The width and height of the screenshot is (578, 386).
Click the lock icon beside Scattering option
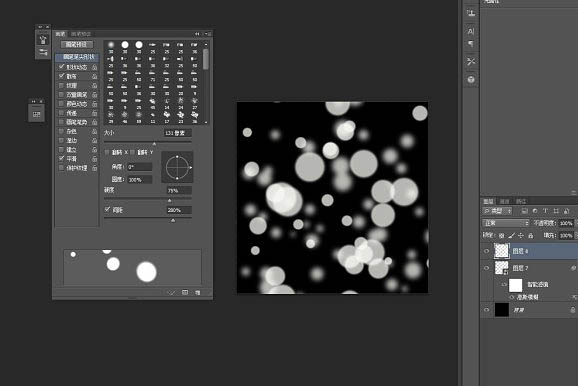tap(94, 76)
